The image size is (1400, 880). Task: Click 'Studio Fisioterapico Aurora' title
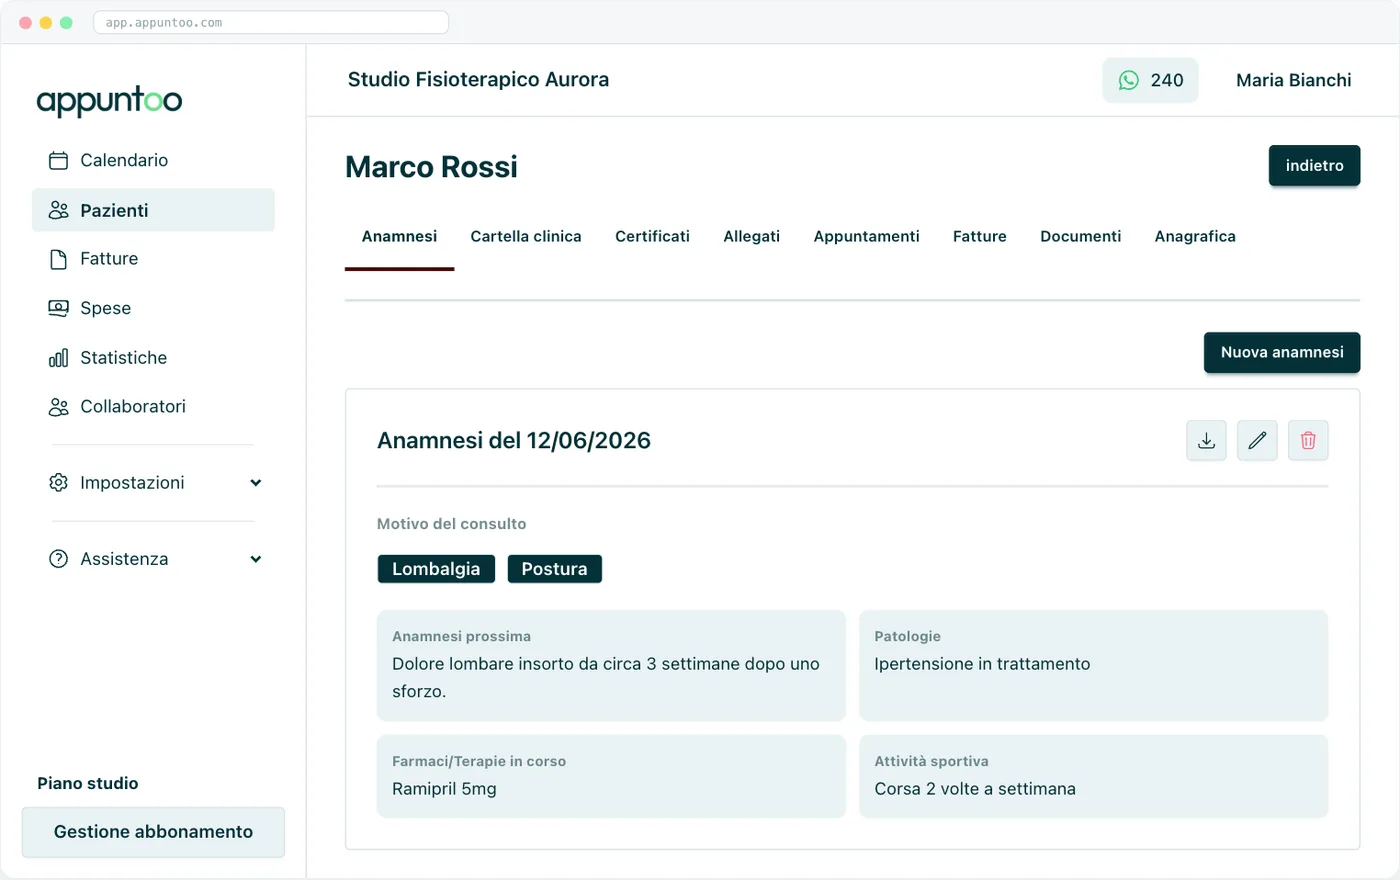[478, 80]
